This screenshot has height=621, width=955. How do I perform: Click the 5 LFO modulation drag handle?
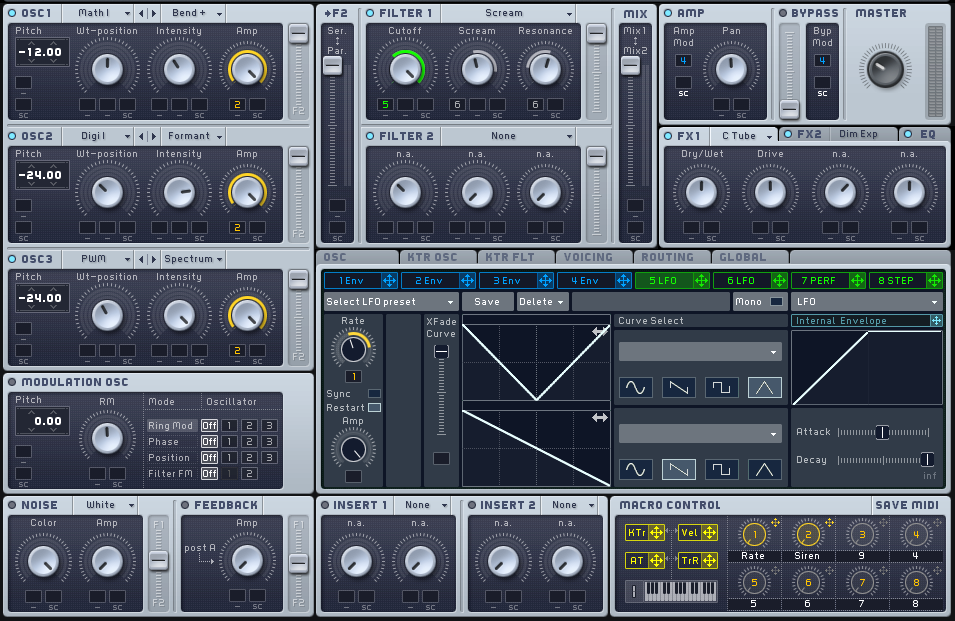702,281
